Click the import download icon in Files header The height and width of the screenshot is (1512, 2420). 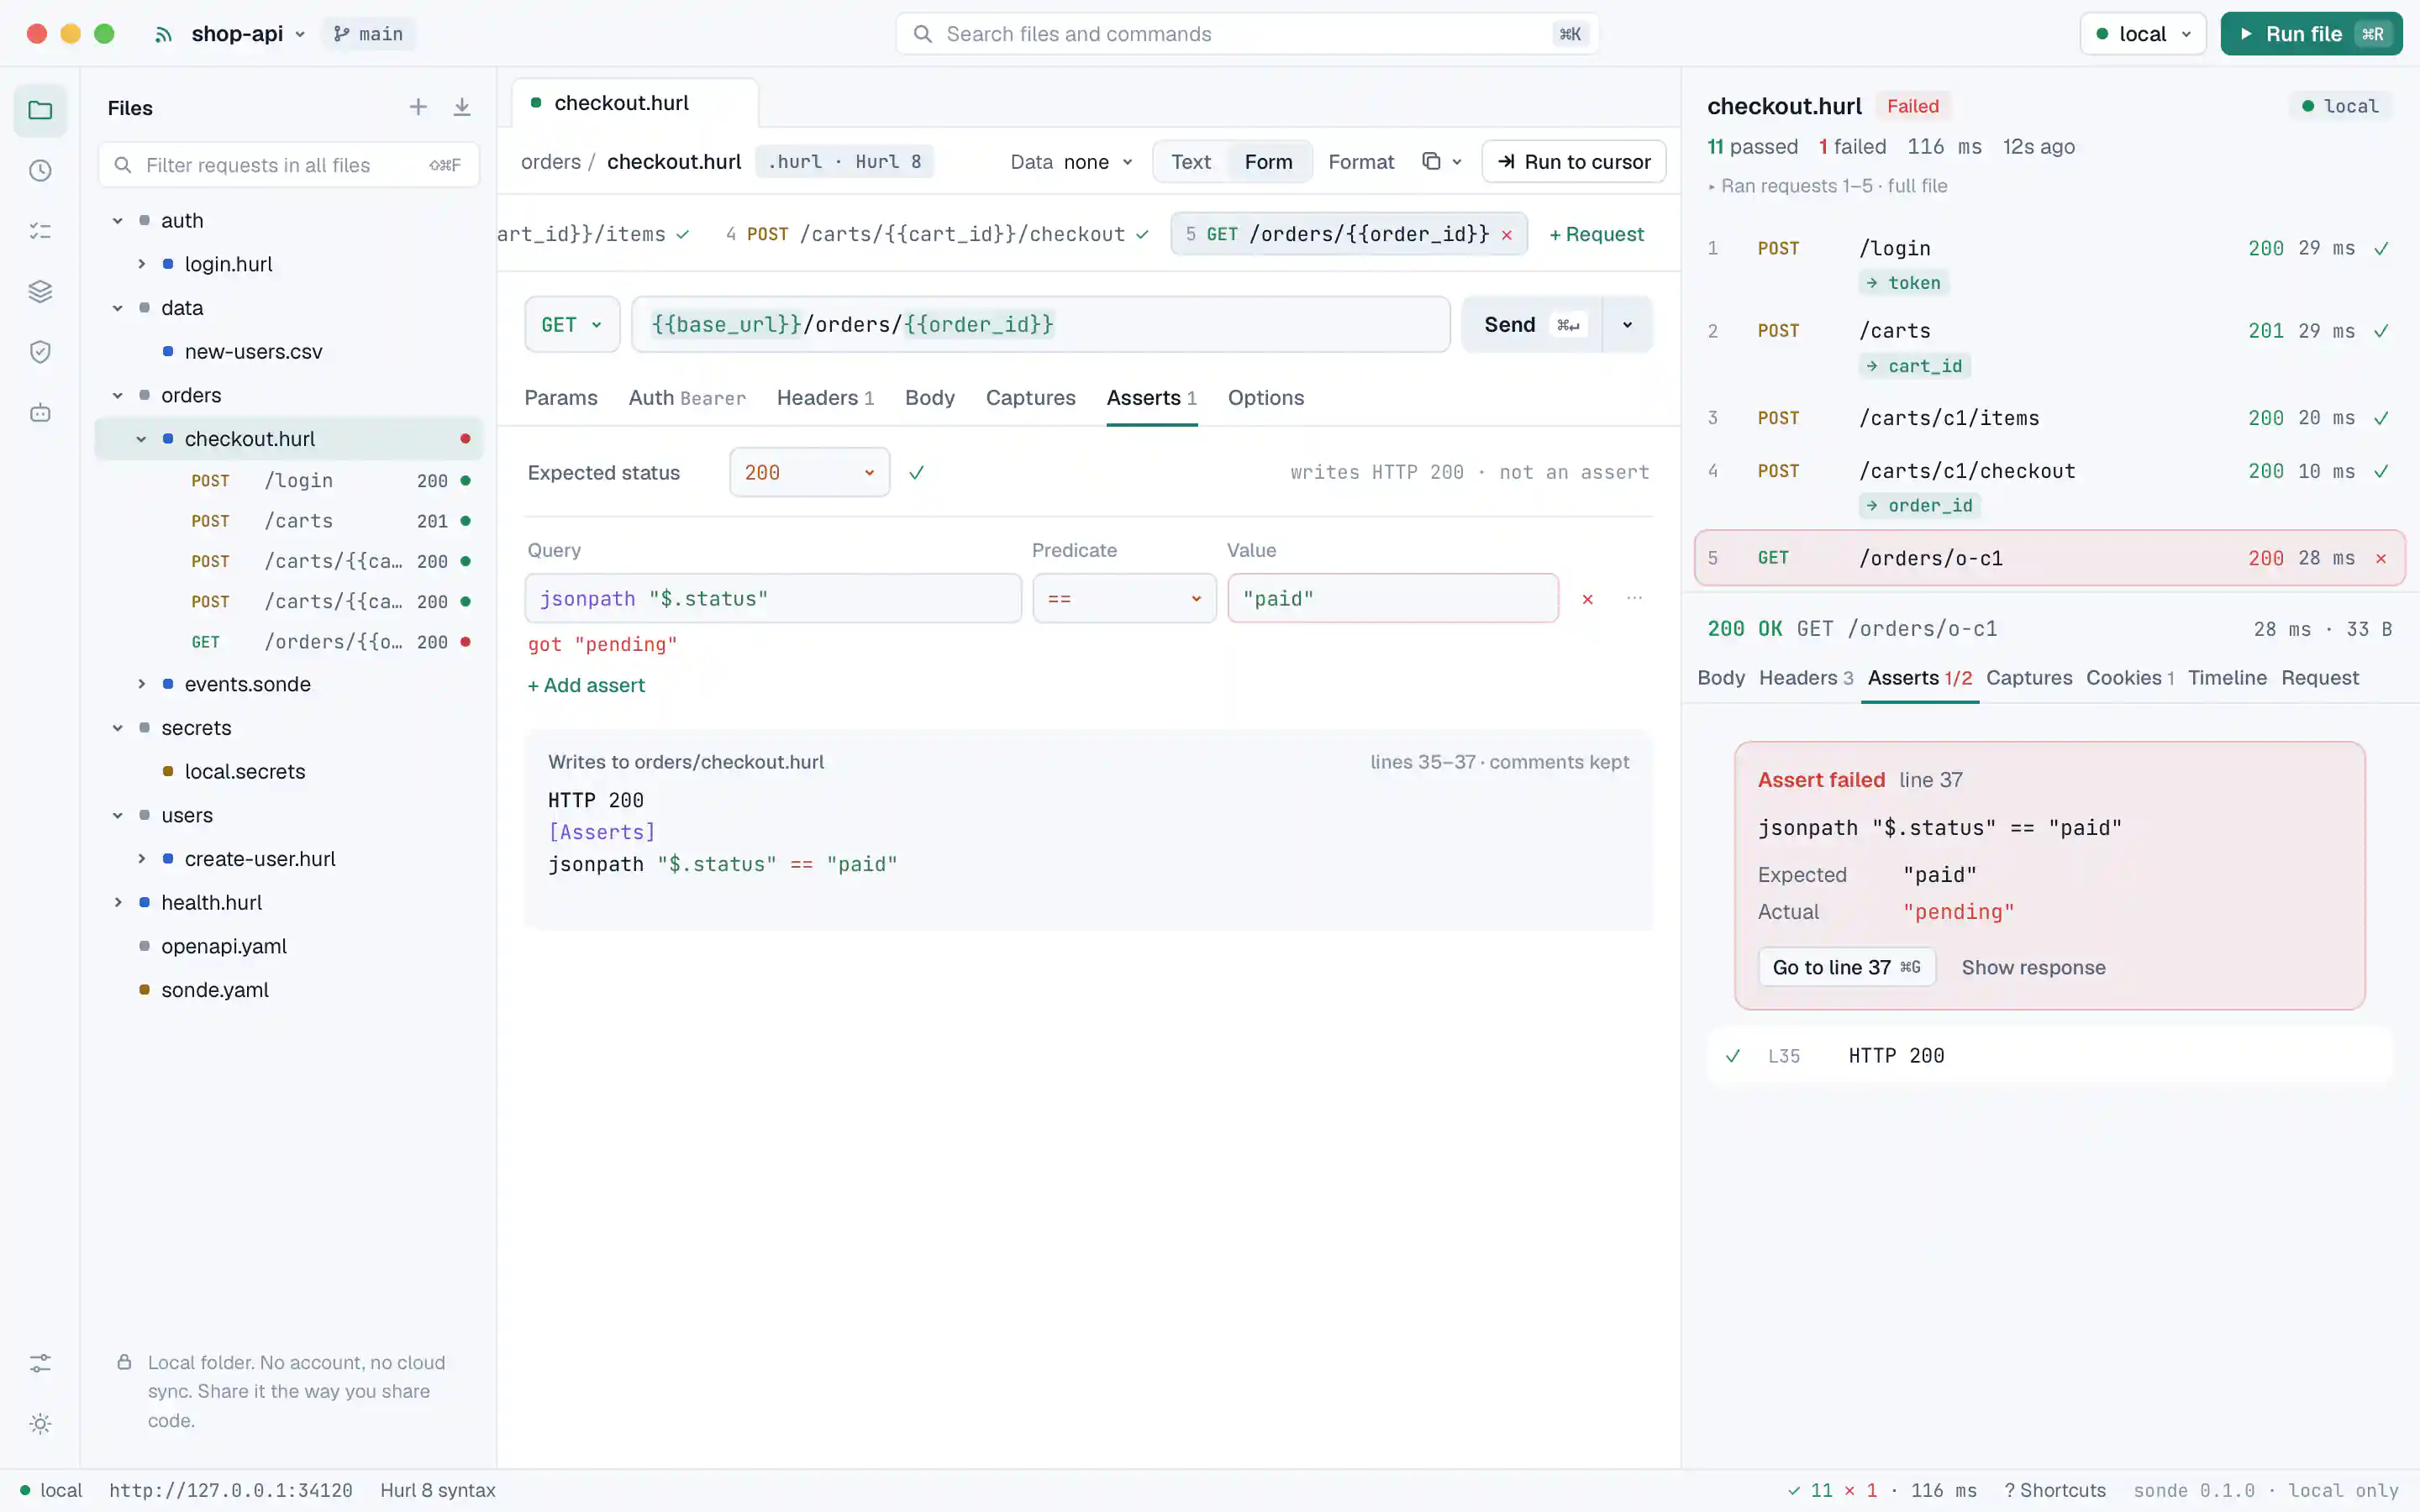coord(462,107)
